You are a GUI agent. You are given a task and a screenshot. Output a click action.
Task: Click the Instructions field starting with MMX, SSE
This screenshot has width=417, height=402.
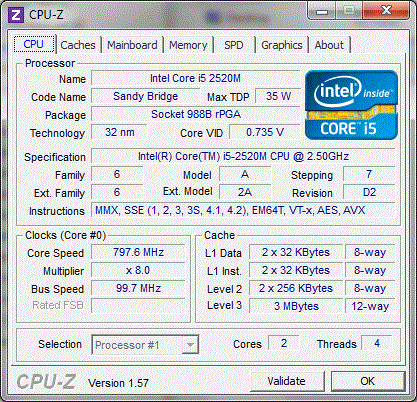pyautogui.click(x=243, y=210)
